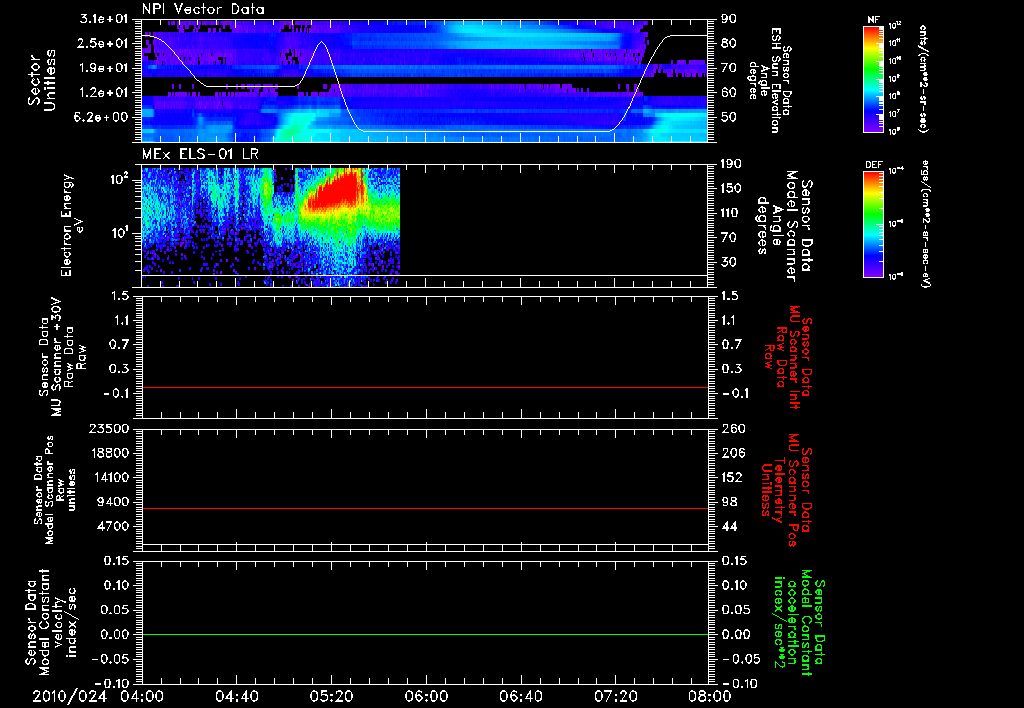Click the DEF label above the color bar
Viewport: 1024px width, 708px height.
coord(873,165)
